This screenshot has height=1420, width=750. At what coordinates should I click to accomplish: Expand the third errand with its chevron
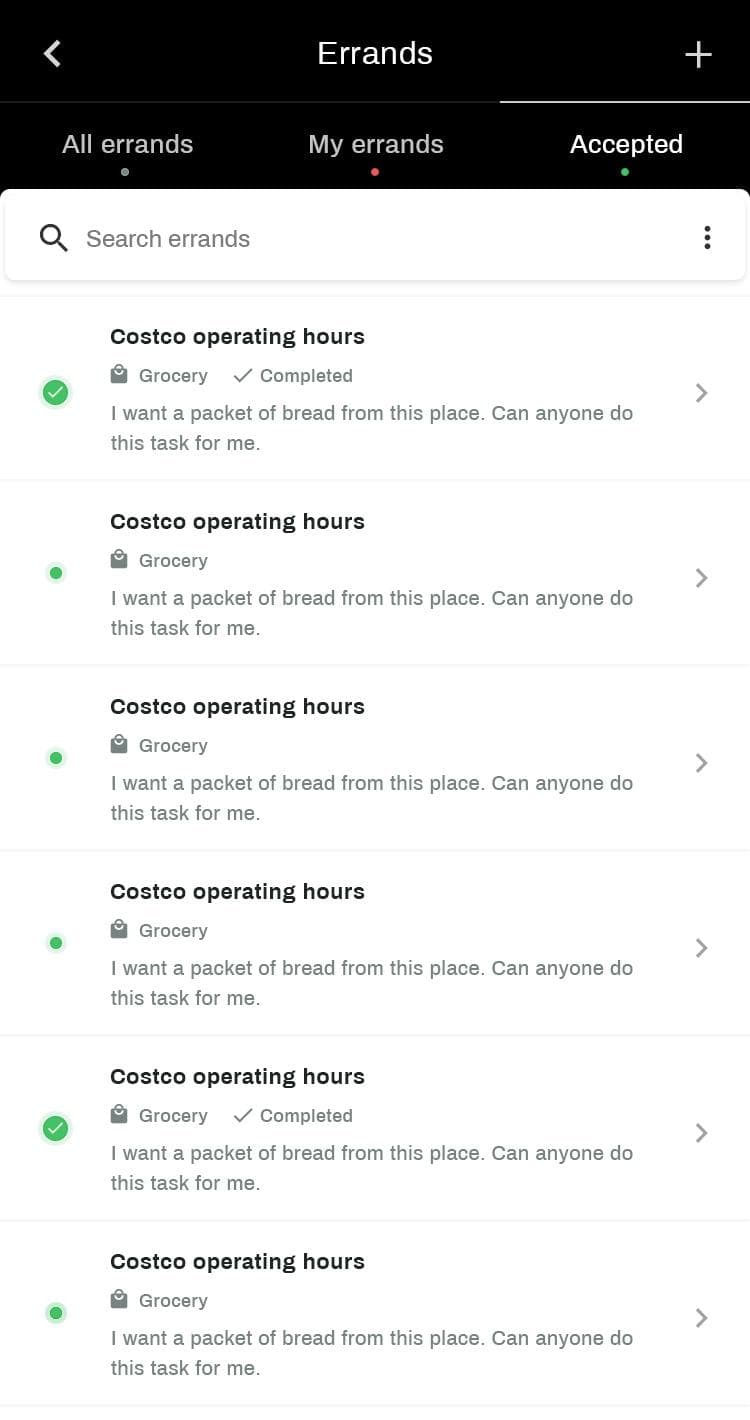pos(701,763)
